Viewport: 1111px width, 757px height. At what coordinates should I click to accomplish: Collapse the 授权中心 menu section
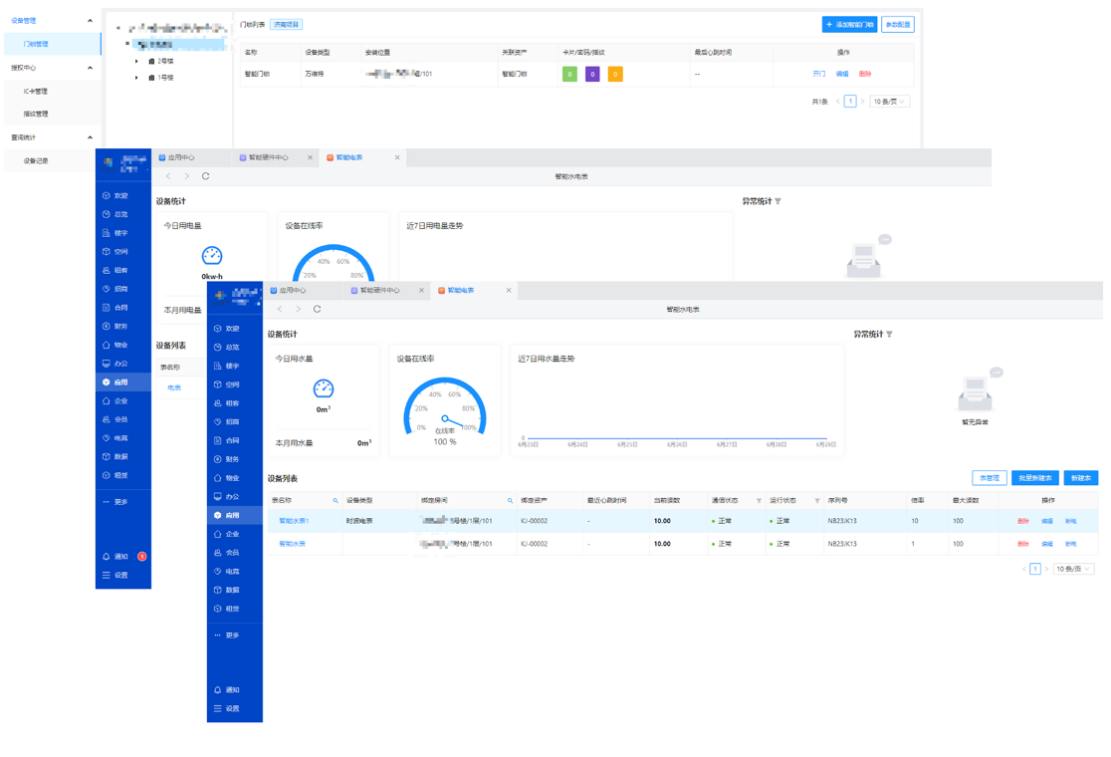(89, 68)
